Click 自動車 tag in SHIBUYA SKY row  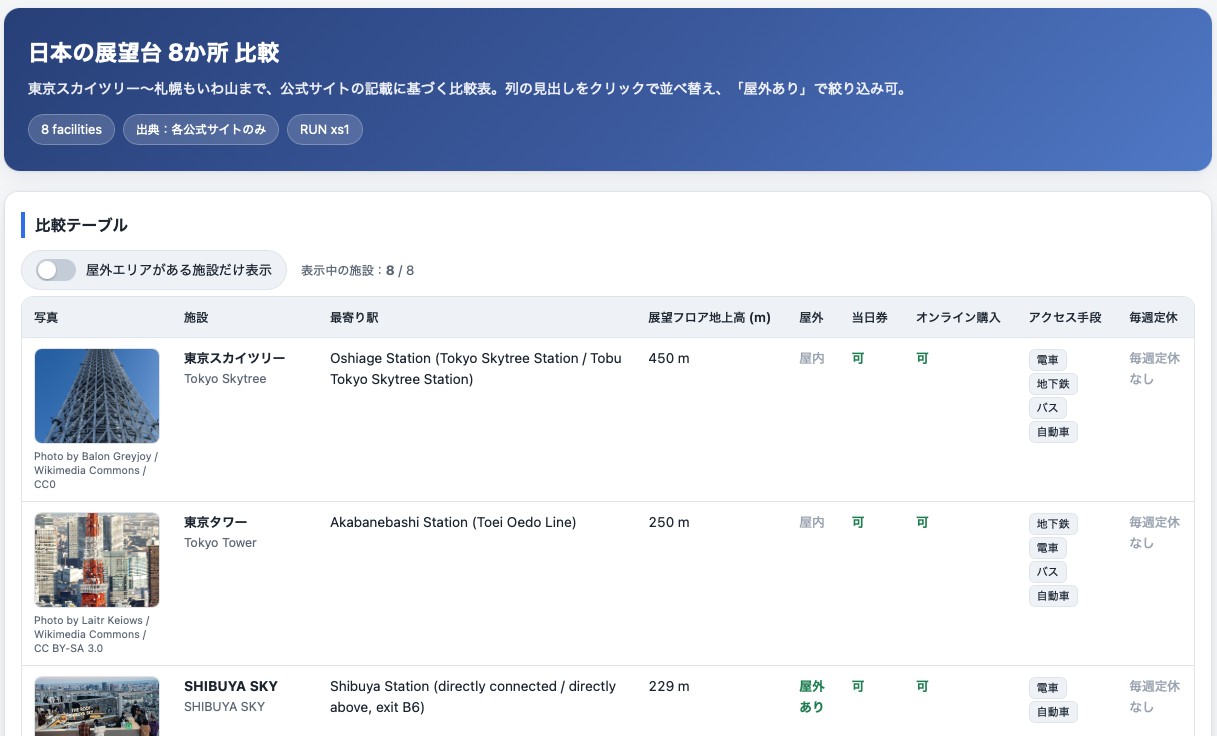[x=1053, y=712]
